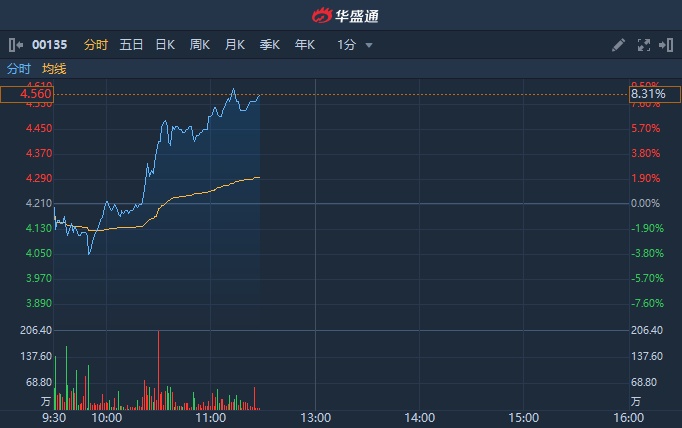
Task: Toggle the blue 分时 line legend
Action: [19, 69]
